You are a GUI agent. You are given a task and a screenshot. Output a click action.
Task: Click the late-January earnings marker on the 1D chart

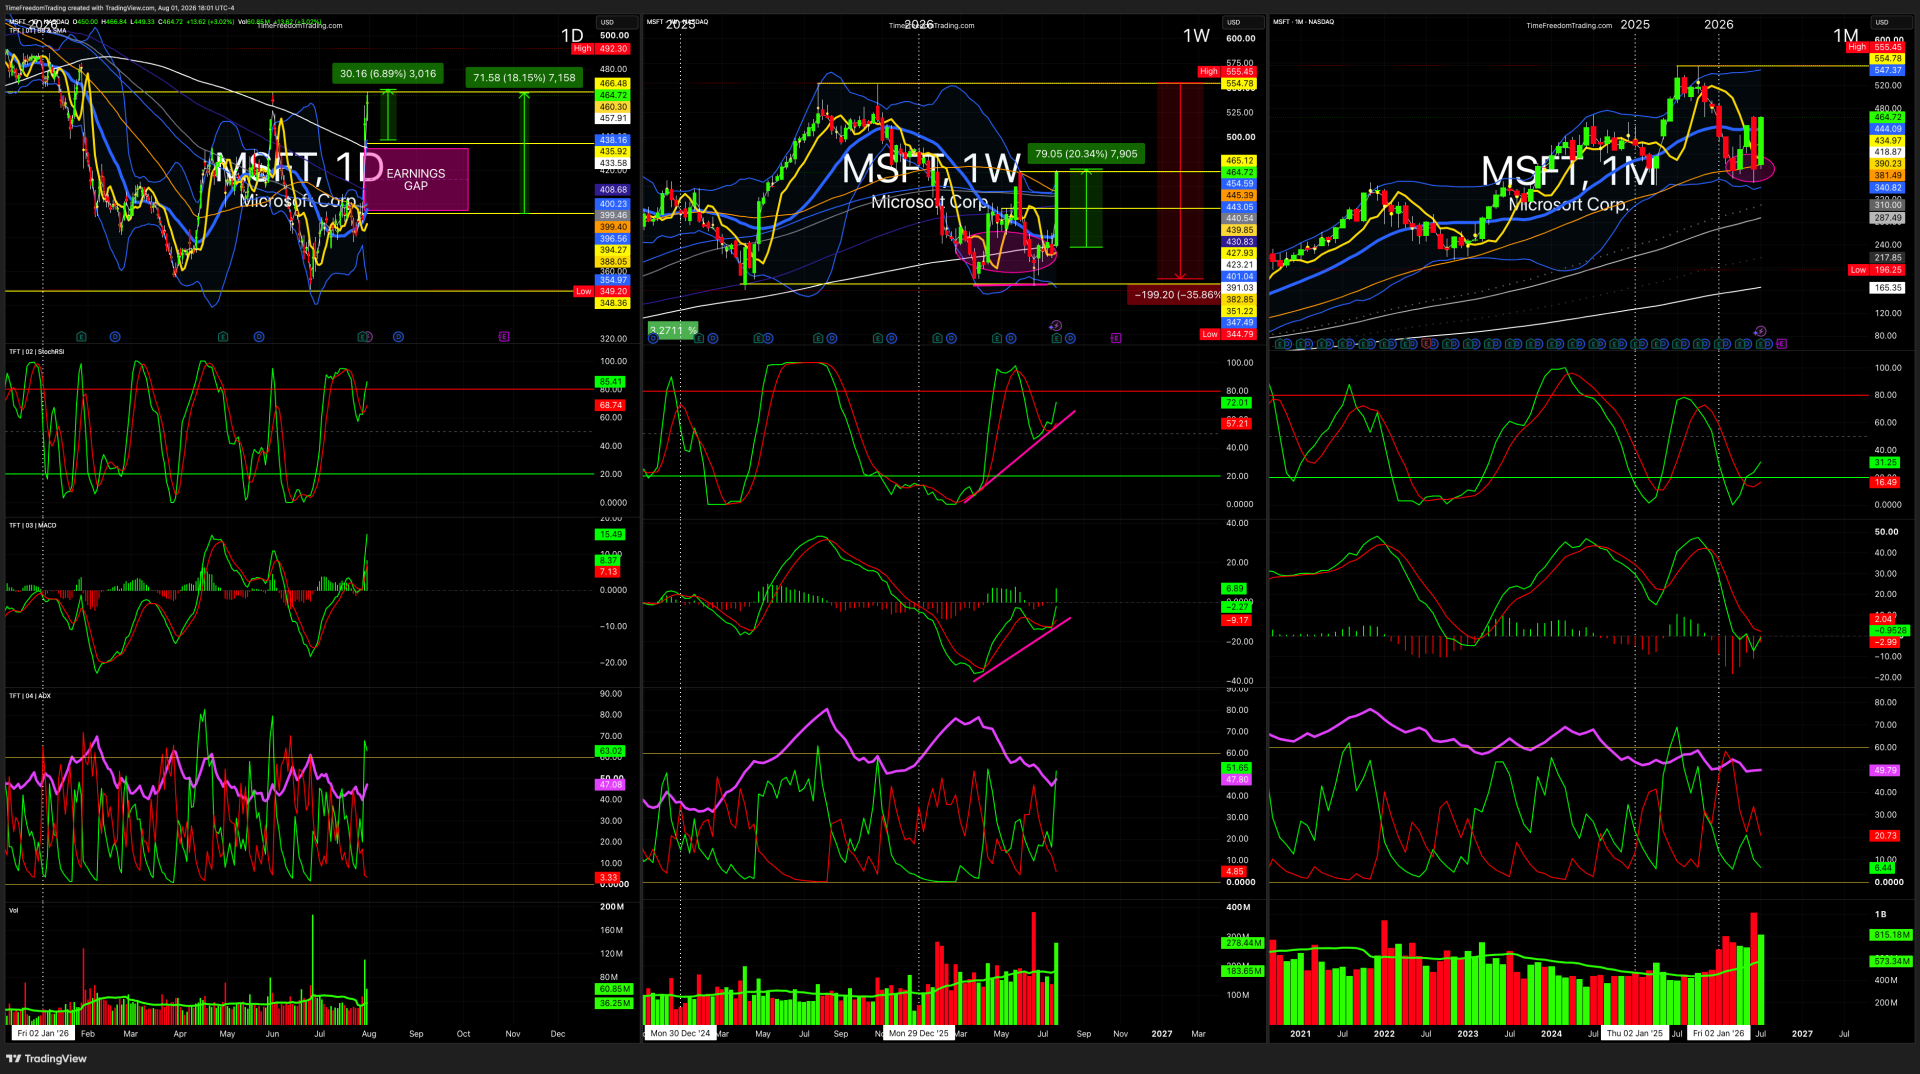point(81,337)
